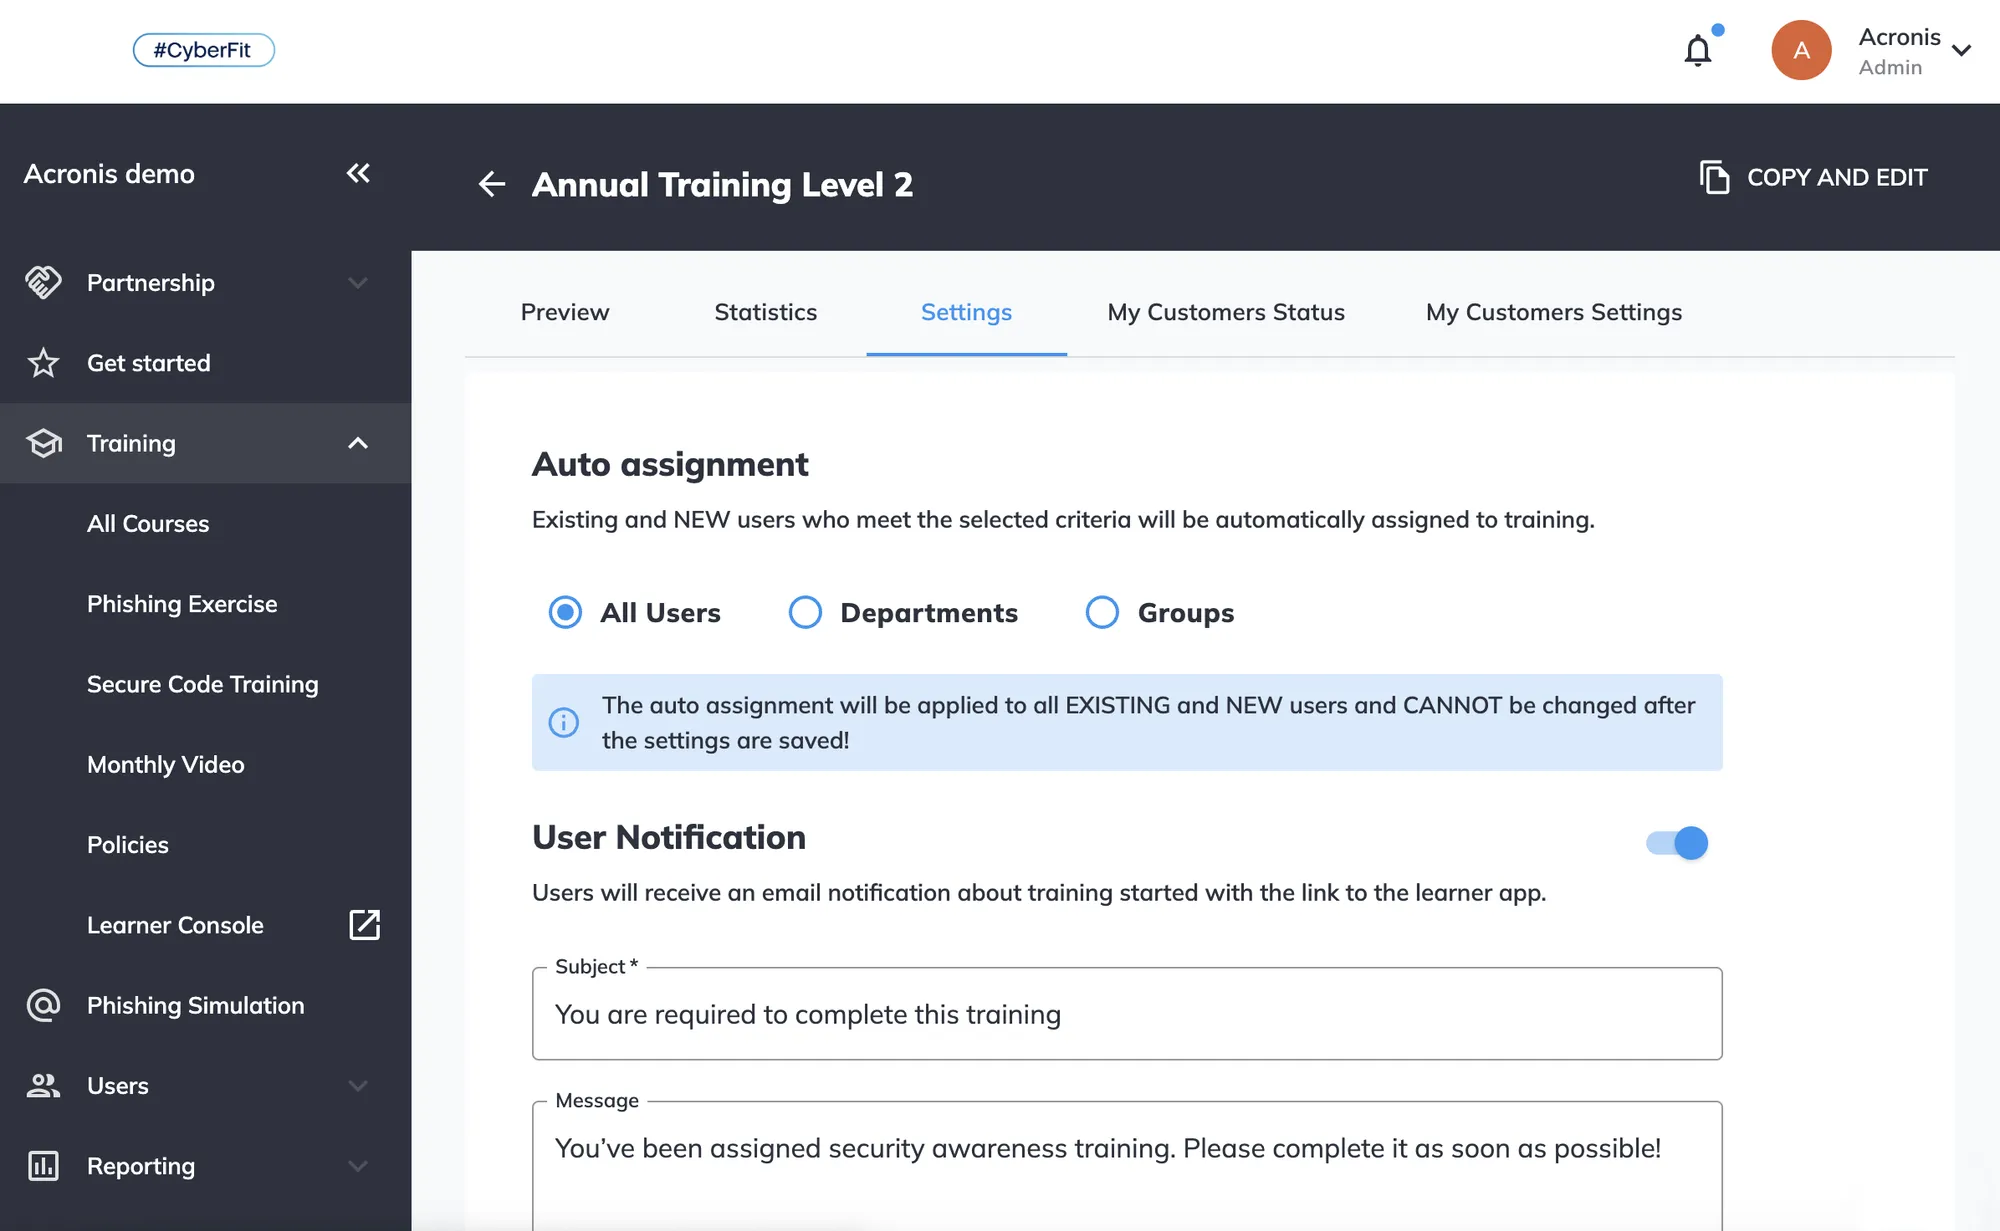Collapse the Training section chevron

358,443
